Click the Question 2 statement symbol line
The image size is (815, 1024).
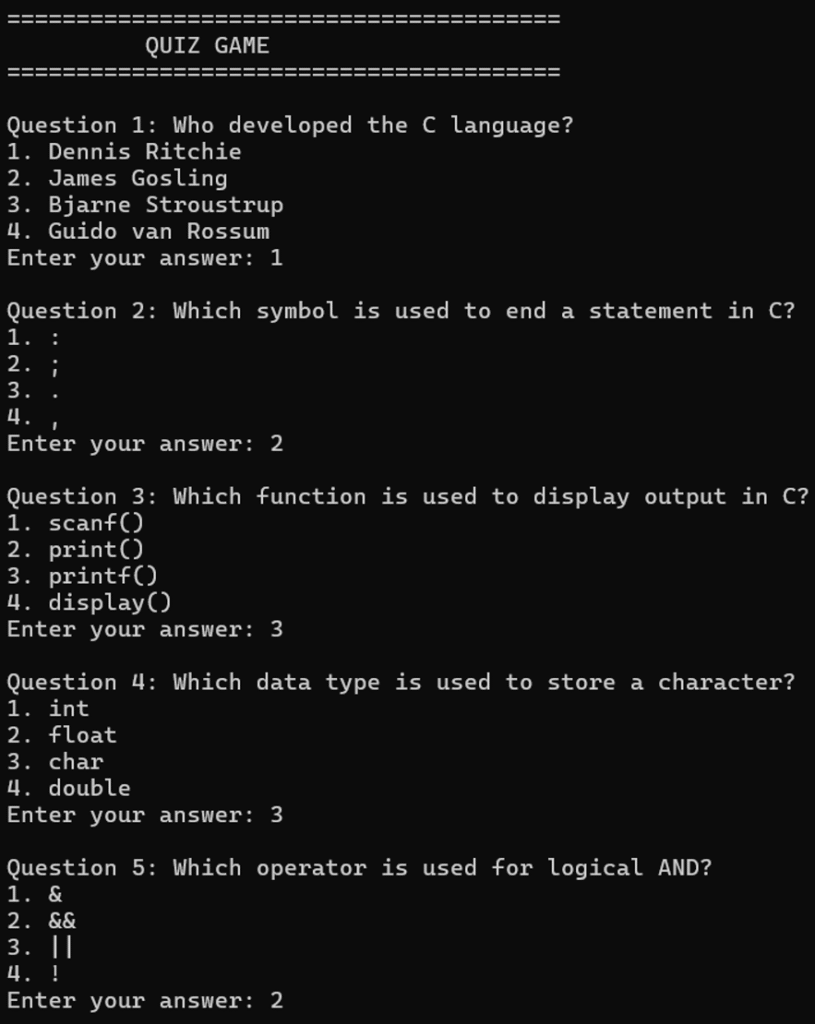pos(401,312)
